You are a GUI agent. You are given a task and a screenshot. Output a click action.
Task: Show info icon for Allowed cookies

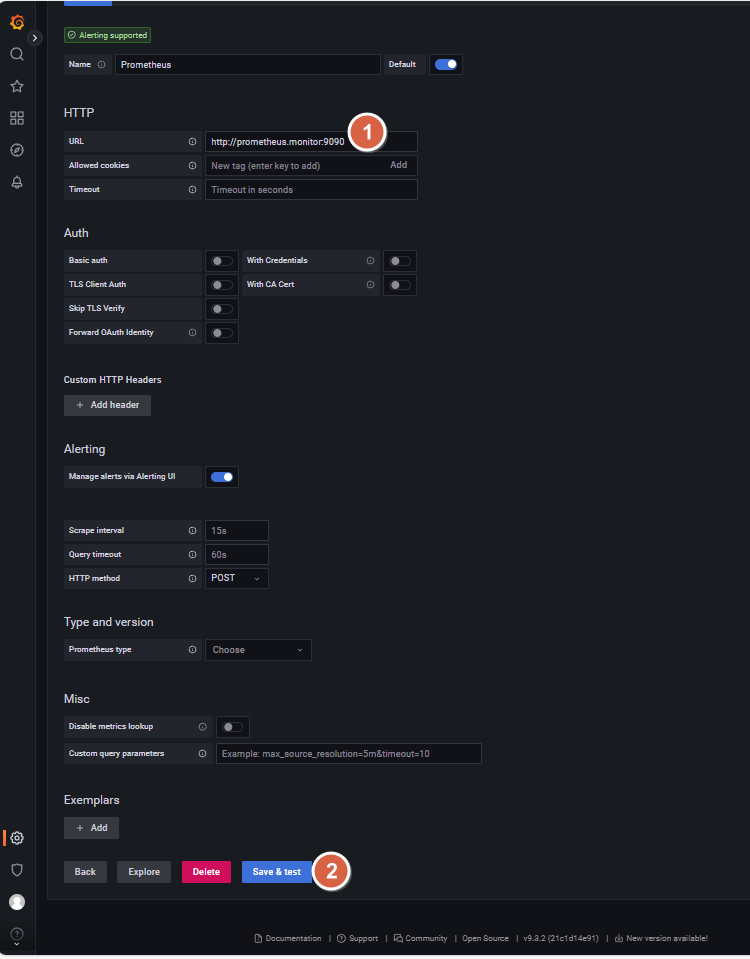tap(193, 166)
